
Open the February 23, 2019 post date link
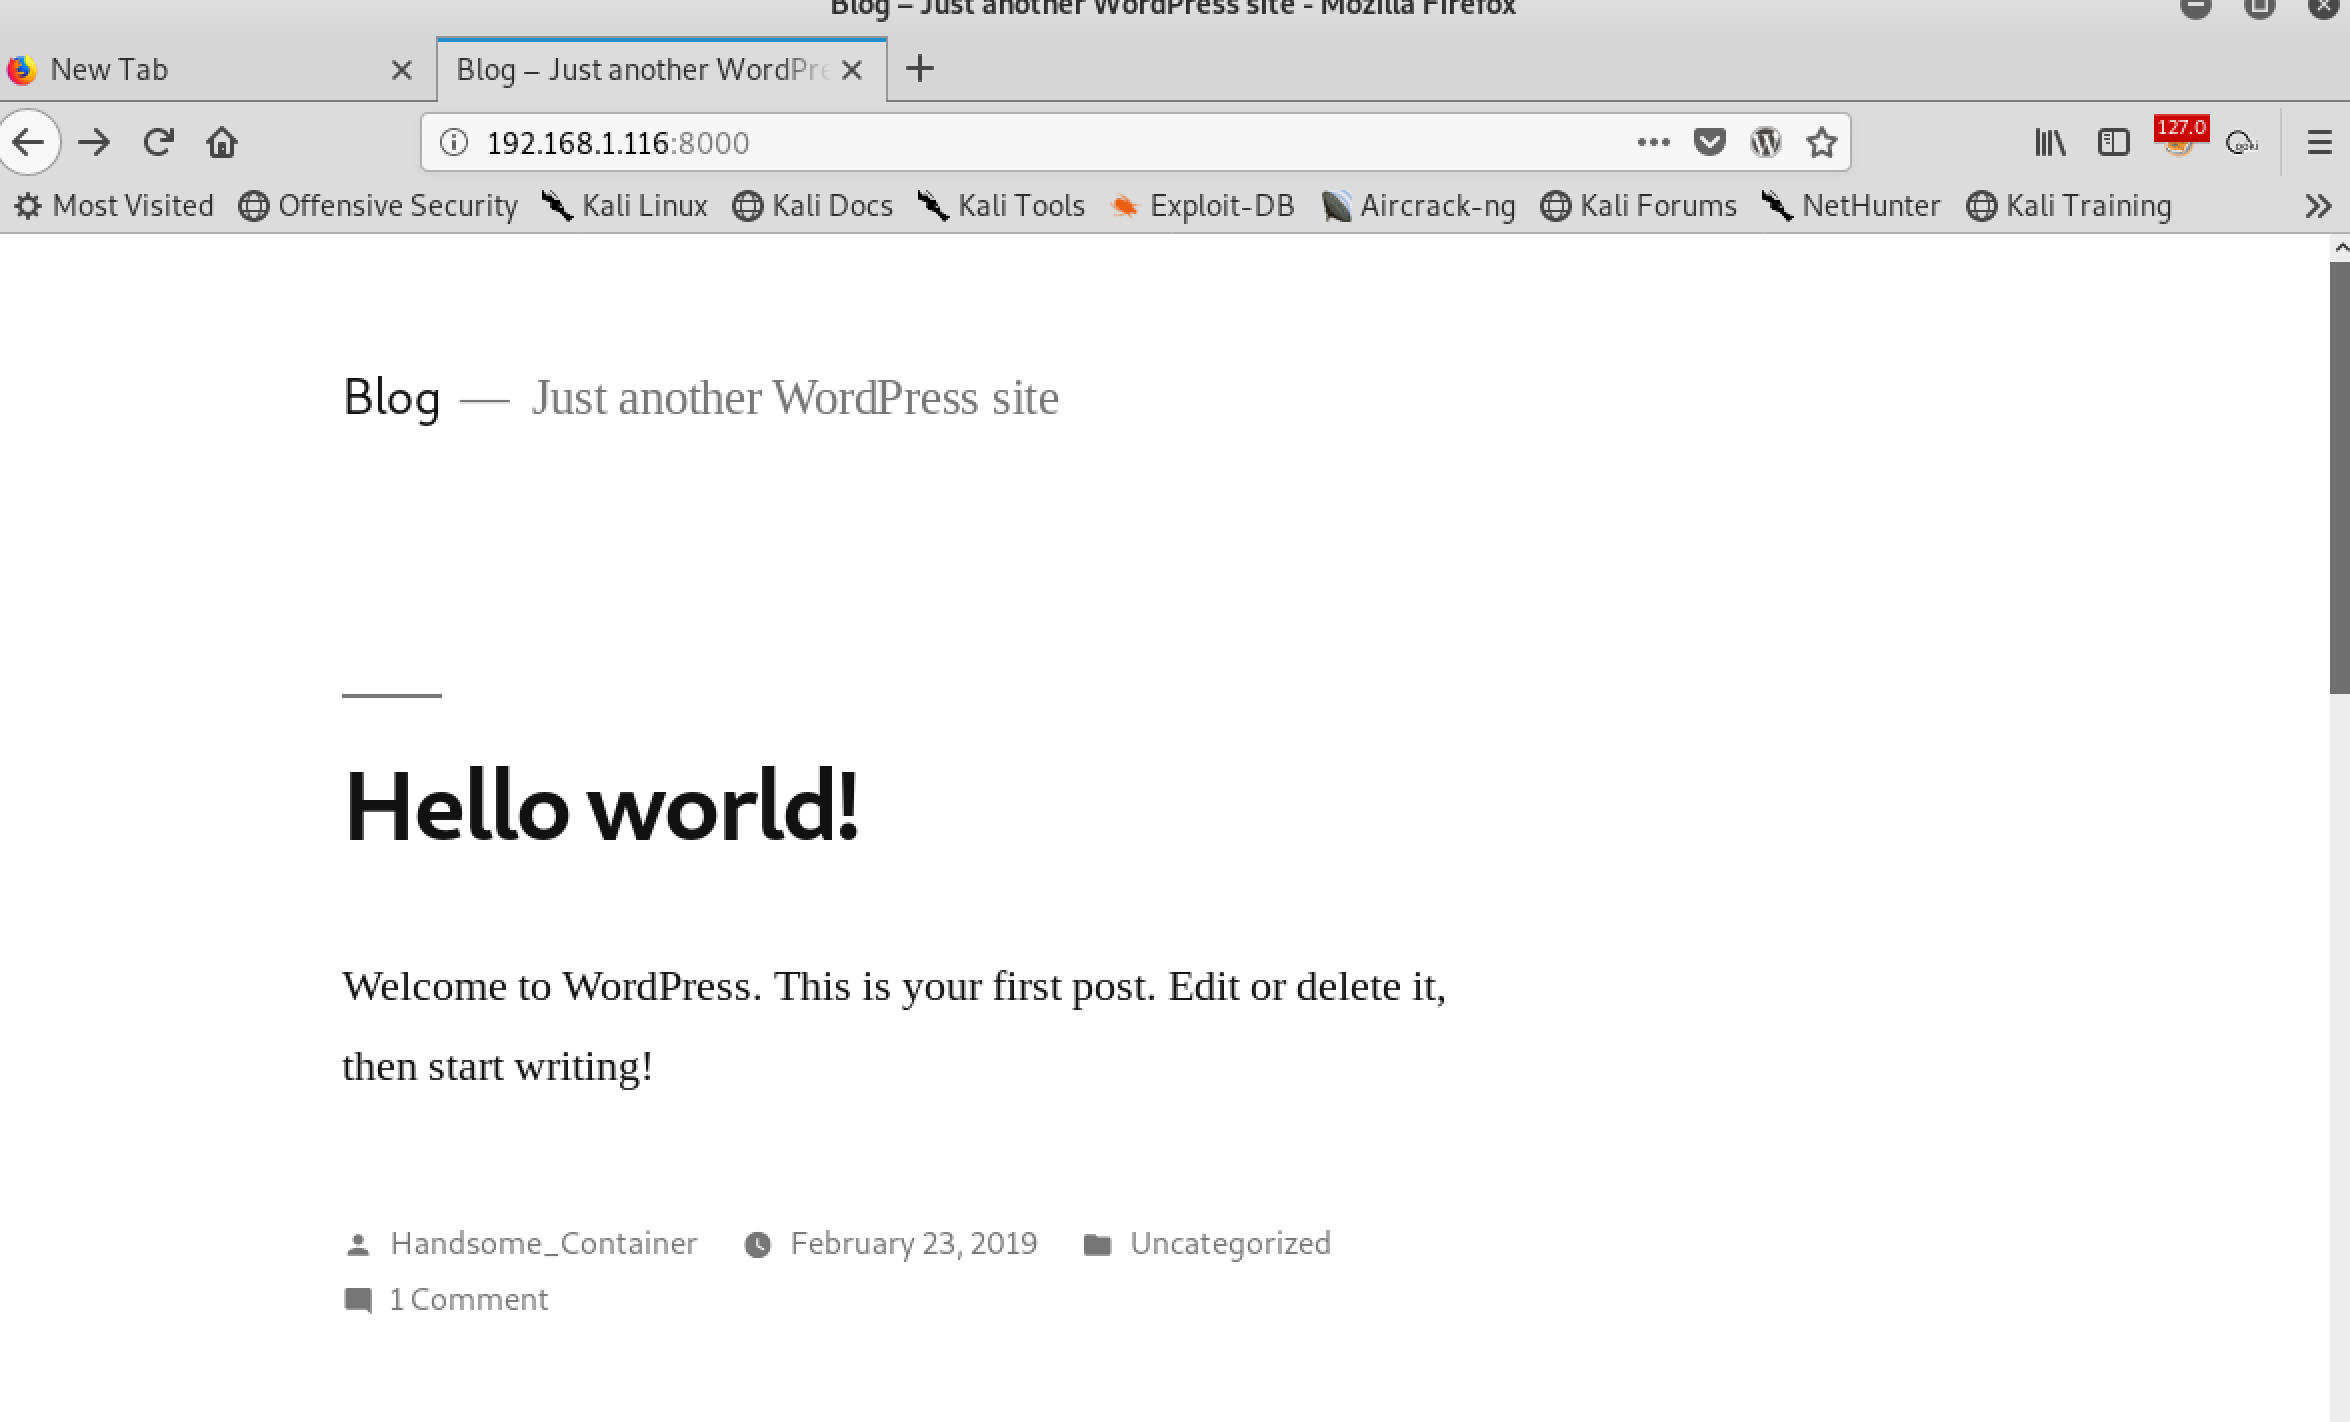click(x=914, y=1243)
